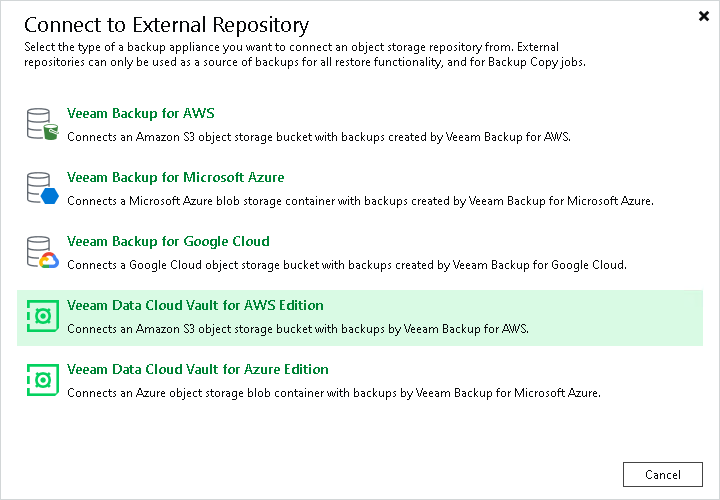Image resolution: width=720 pixels, height=500 pixels.
Task: Select Veeam Data Cloud Vault for AWS Edition
Action: coord(195,305)
